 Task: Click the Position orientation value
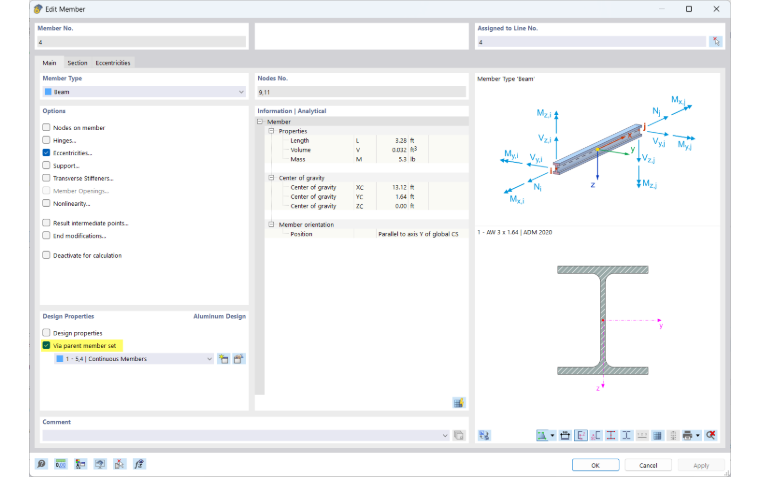tap(418, 234)
